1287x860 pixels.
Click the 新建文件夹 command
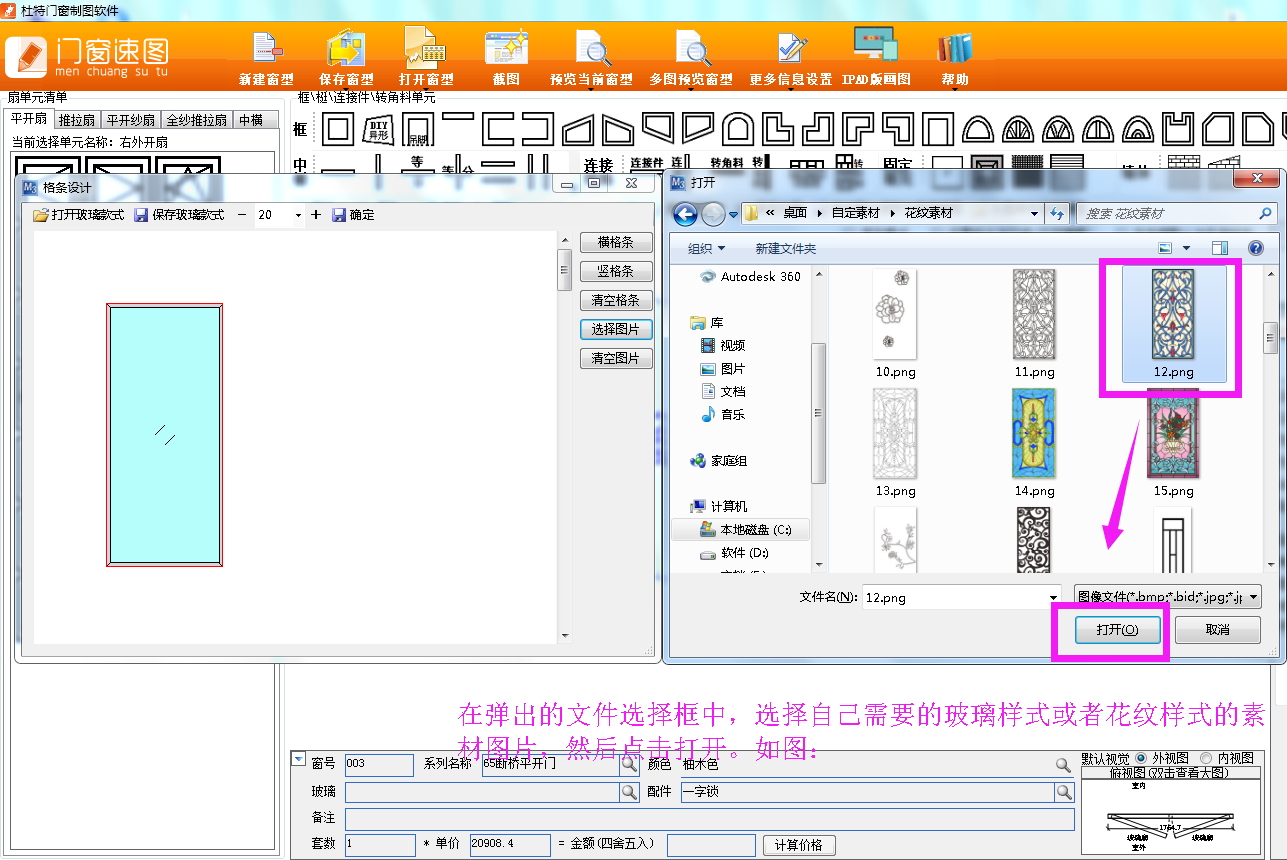point(786,248)
